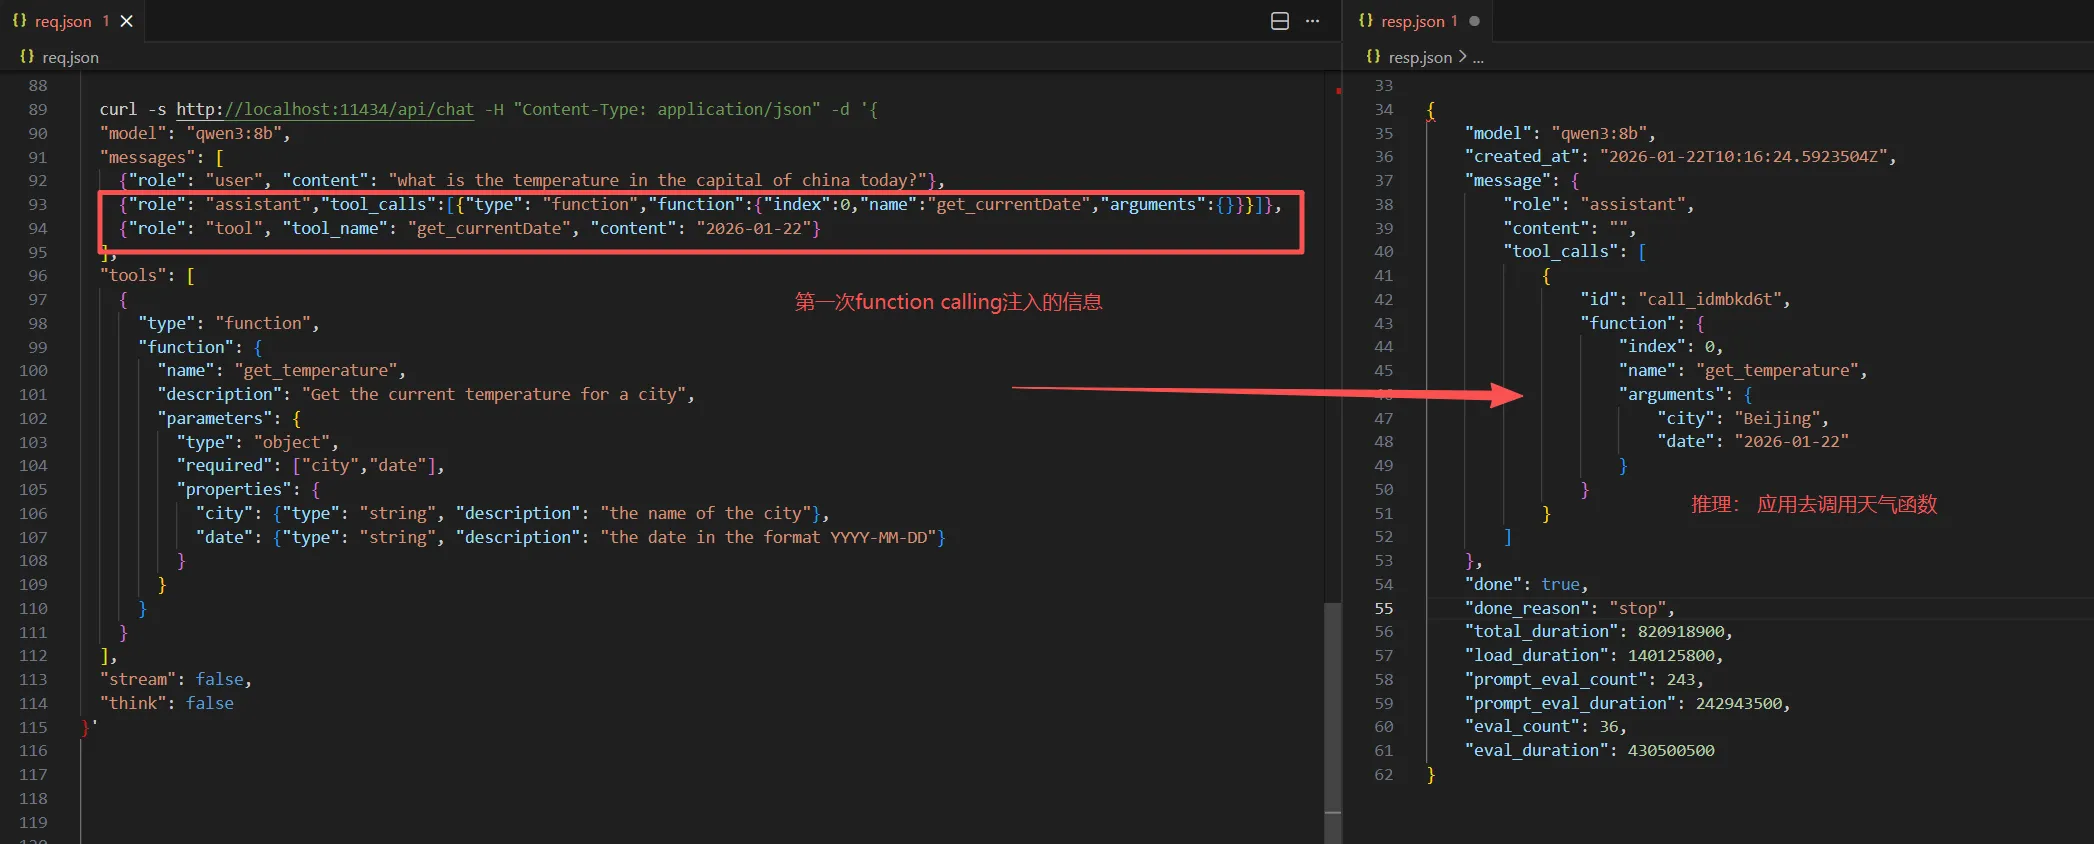This screenshot has height=844, width=2094.
Task: Click "eval_duration" value 430500500
Action: [1670, 750]
